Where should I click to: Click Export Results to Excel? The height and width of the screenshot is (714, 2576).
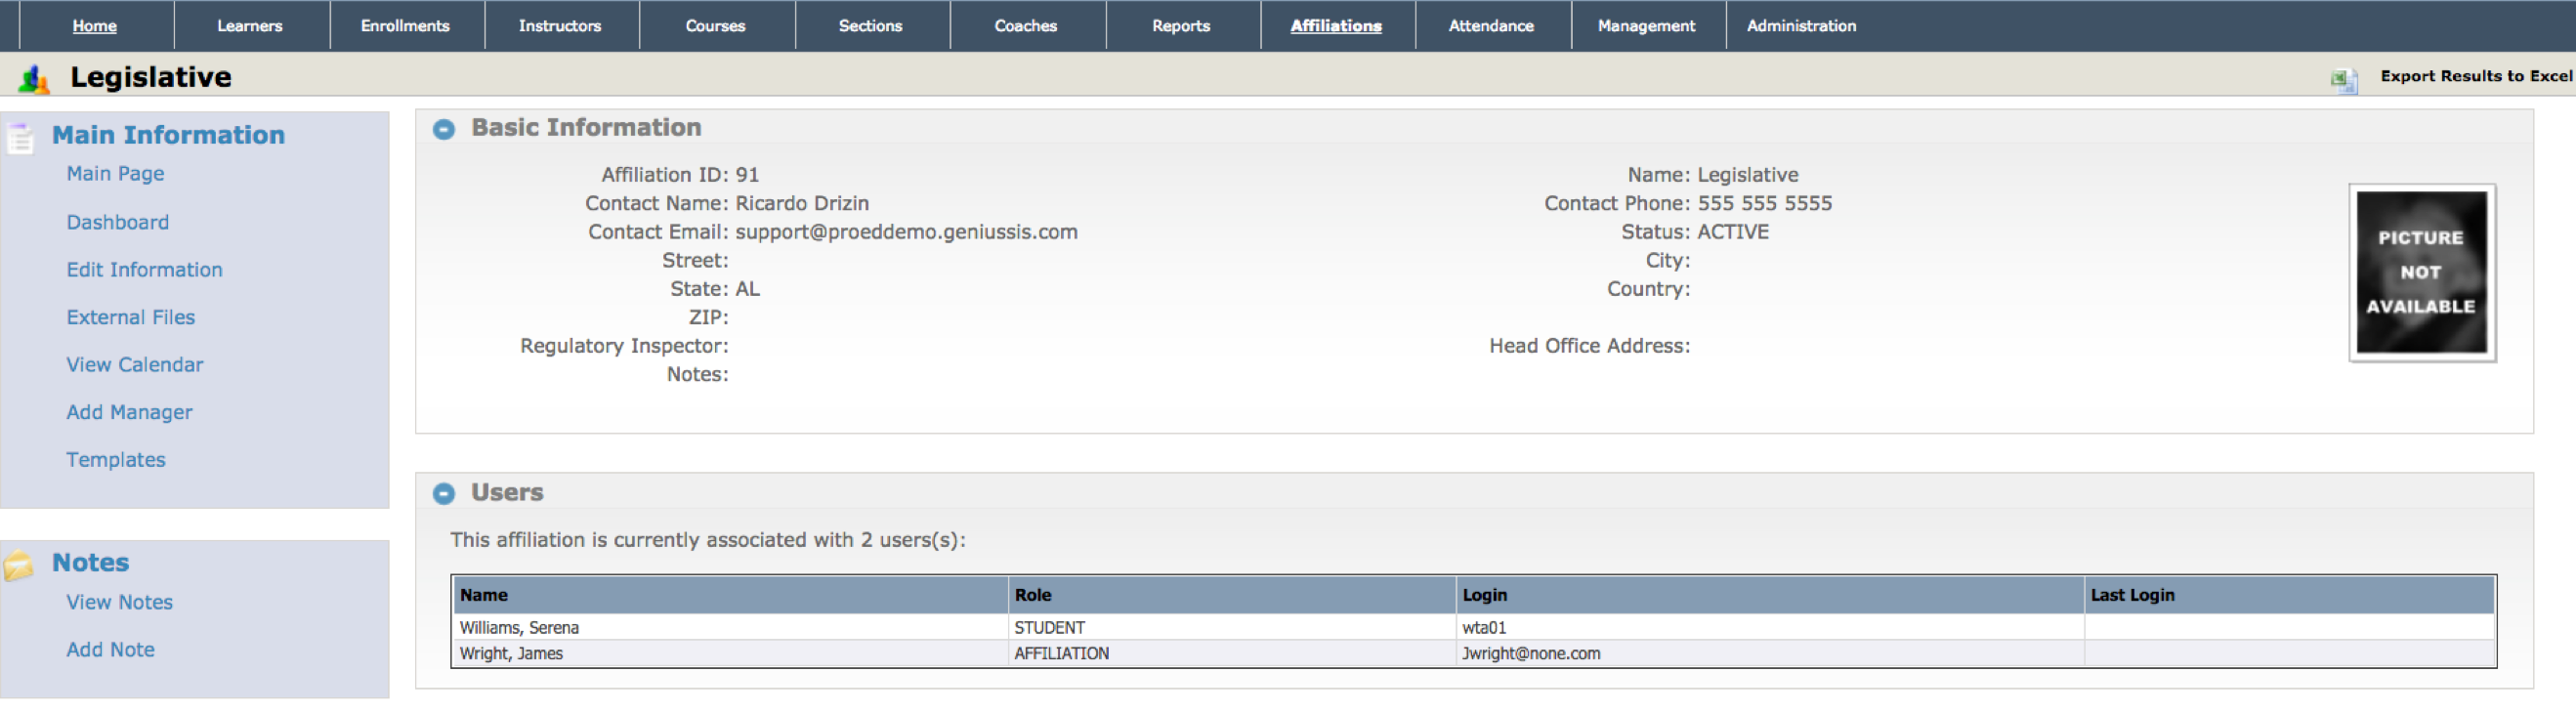tap(2475, 76)
